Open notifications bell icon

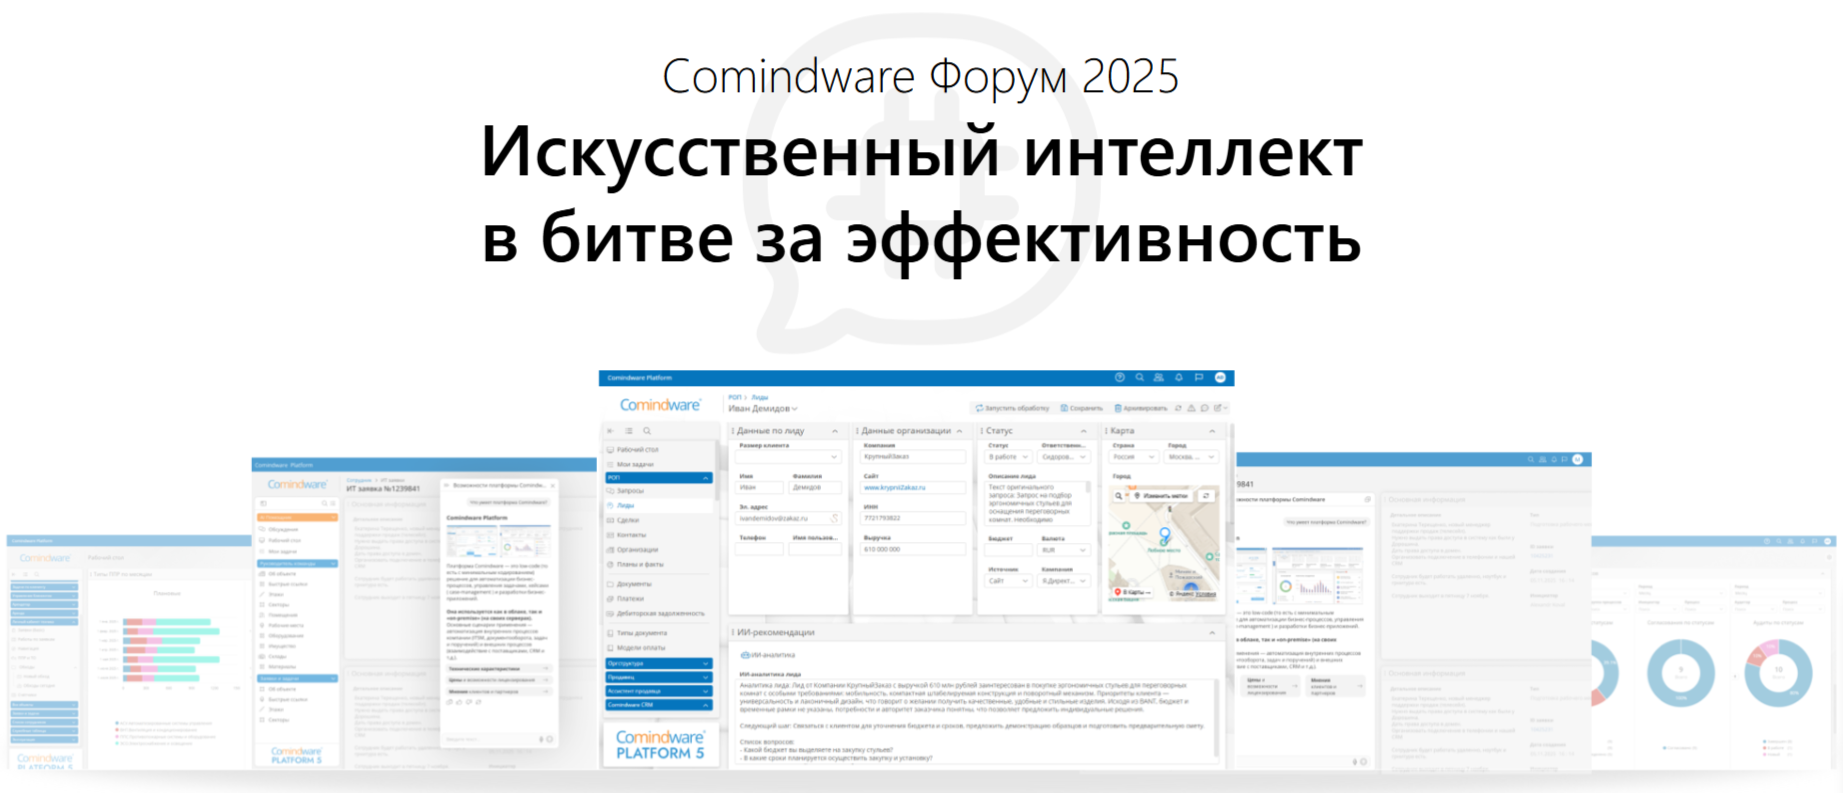pyautogui.click(x=1179, y=378)
